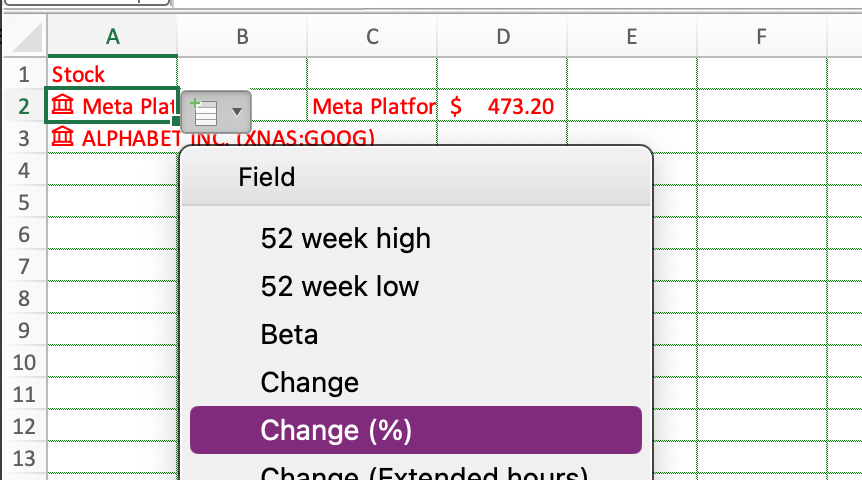862x480 pixels.
Task: Click the Stock header cell A1
Action: click(x=112, y=74)
